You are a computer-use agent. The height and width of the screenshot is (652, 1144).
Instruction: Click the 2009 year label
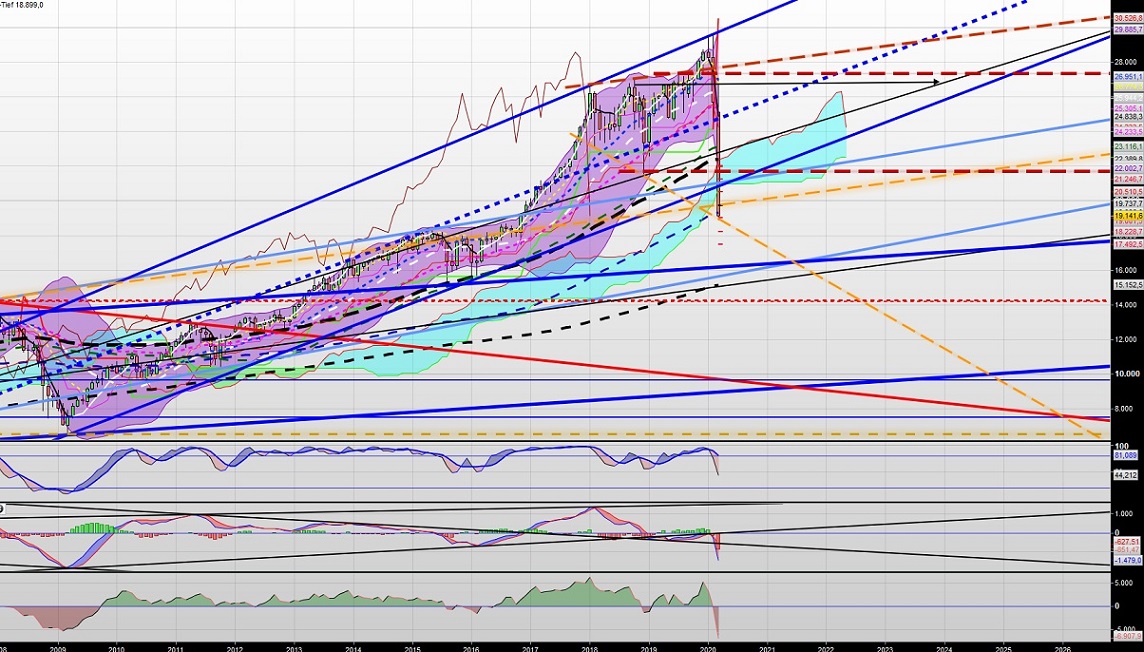pos(57,648)
